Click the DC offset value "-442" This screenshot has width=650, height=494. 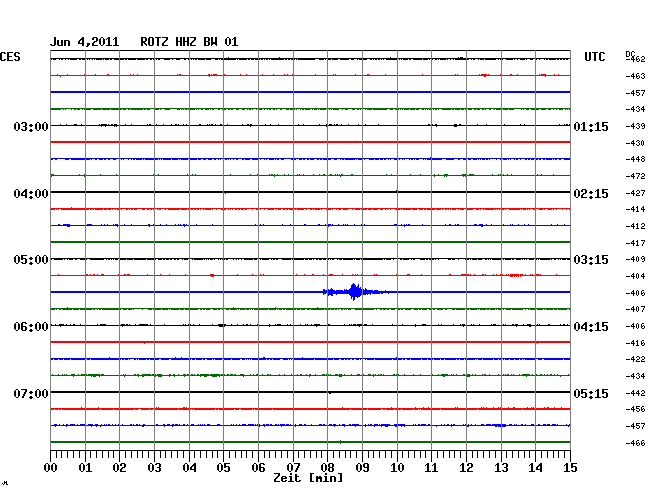635,393
